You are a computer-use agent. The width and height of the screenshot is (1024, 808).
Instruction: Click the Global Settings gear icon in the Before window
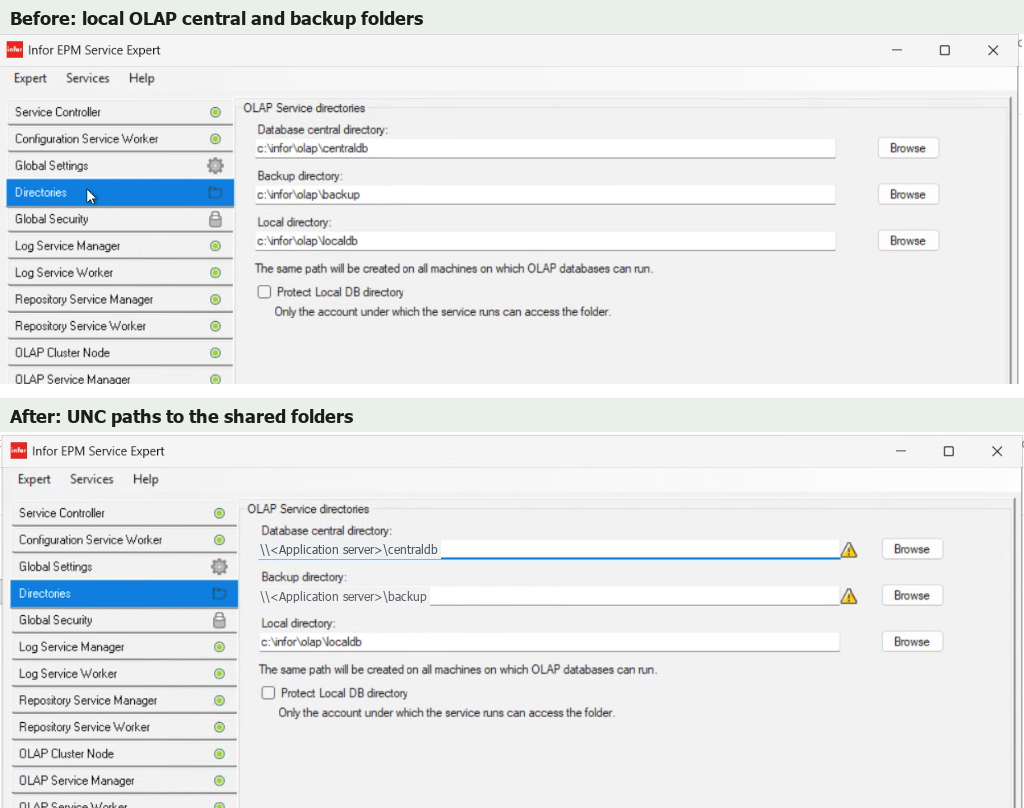pos(215,166)
